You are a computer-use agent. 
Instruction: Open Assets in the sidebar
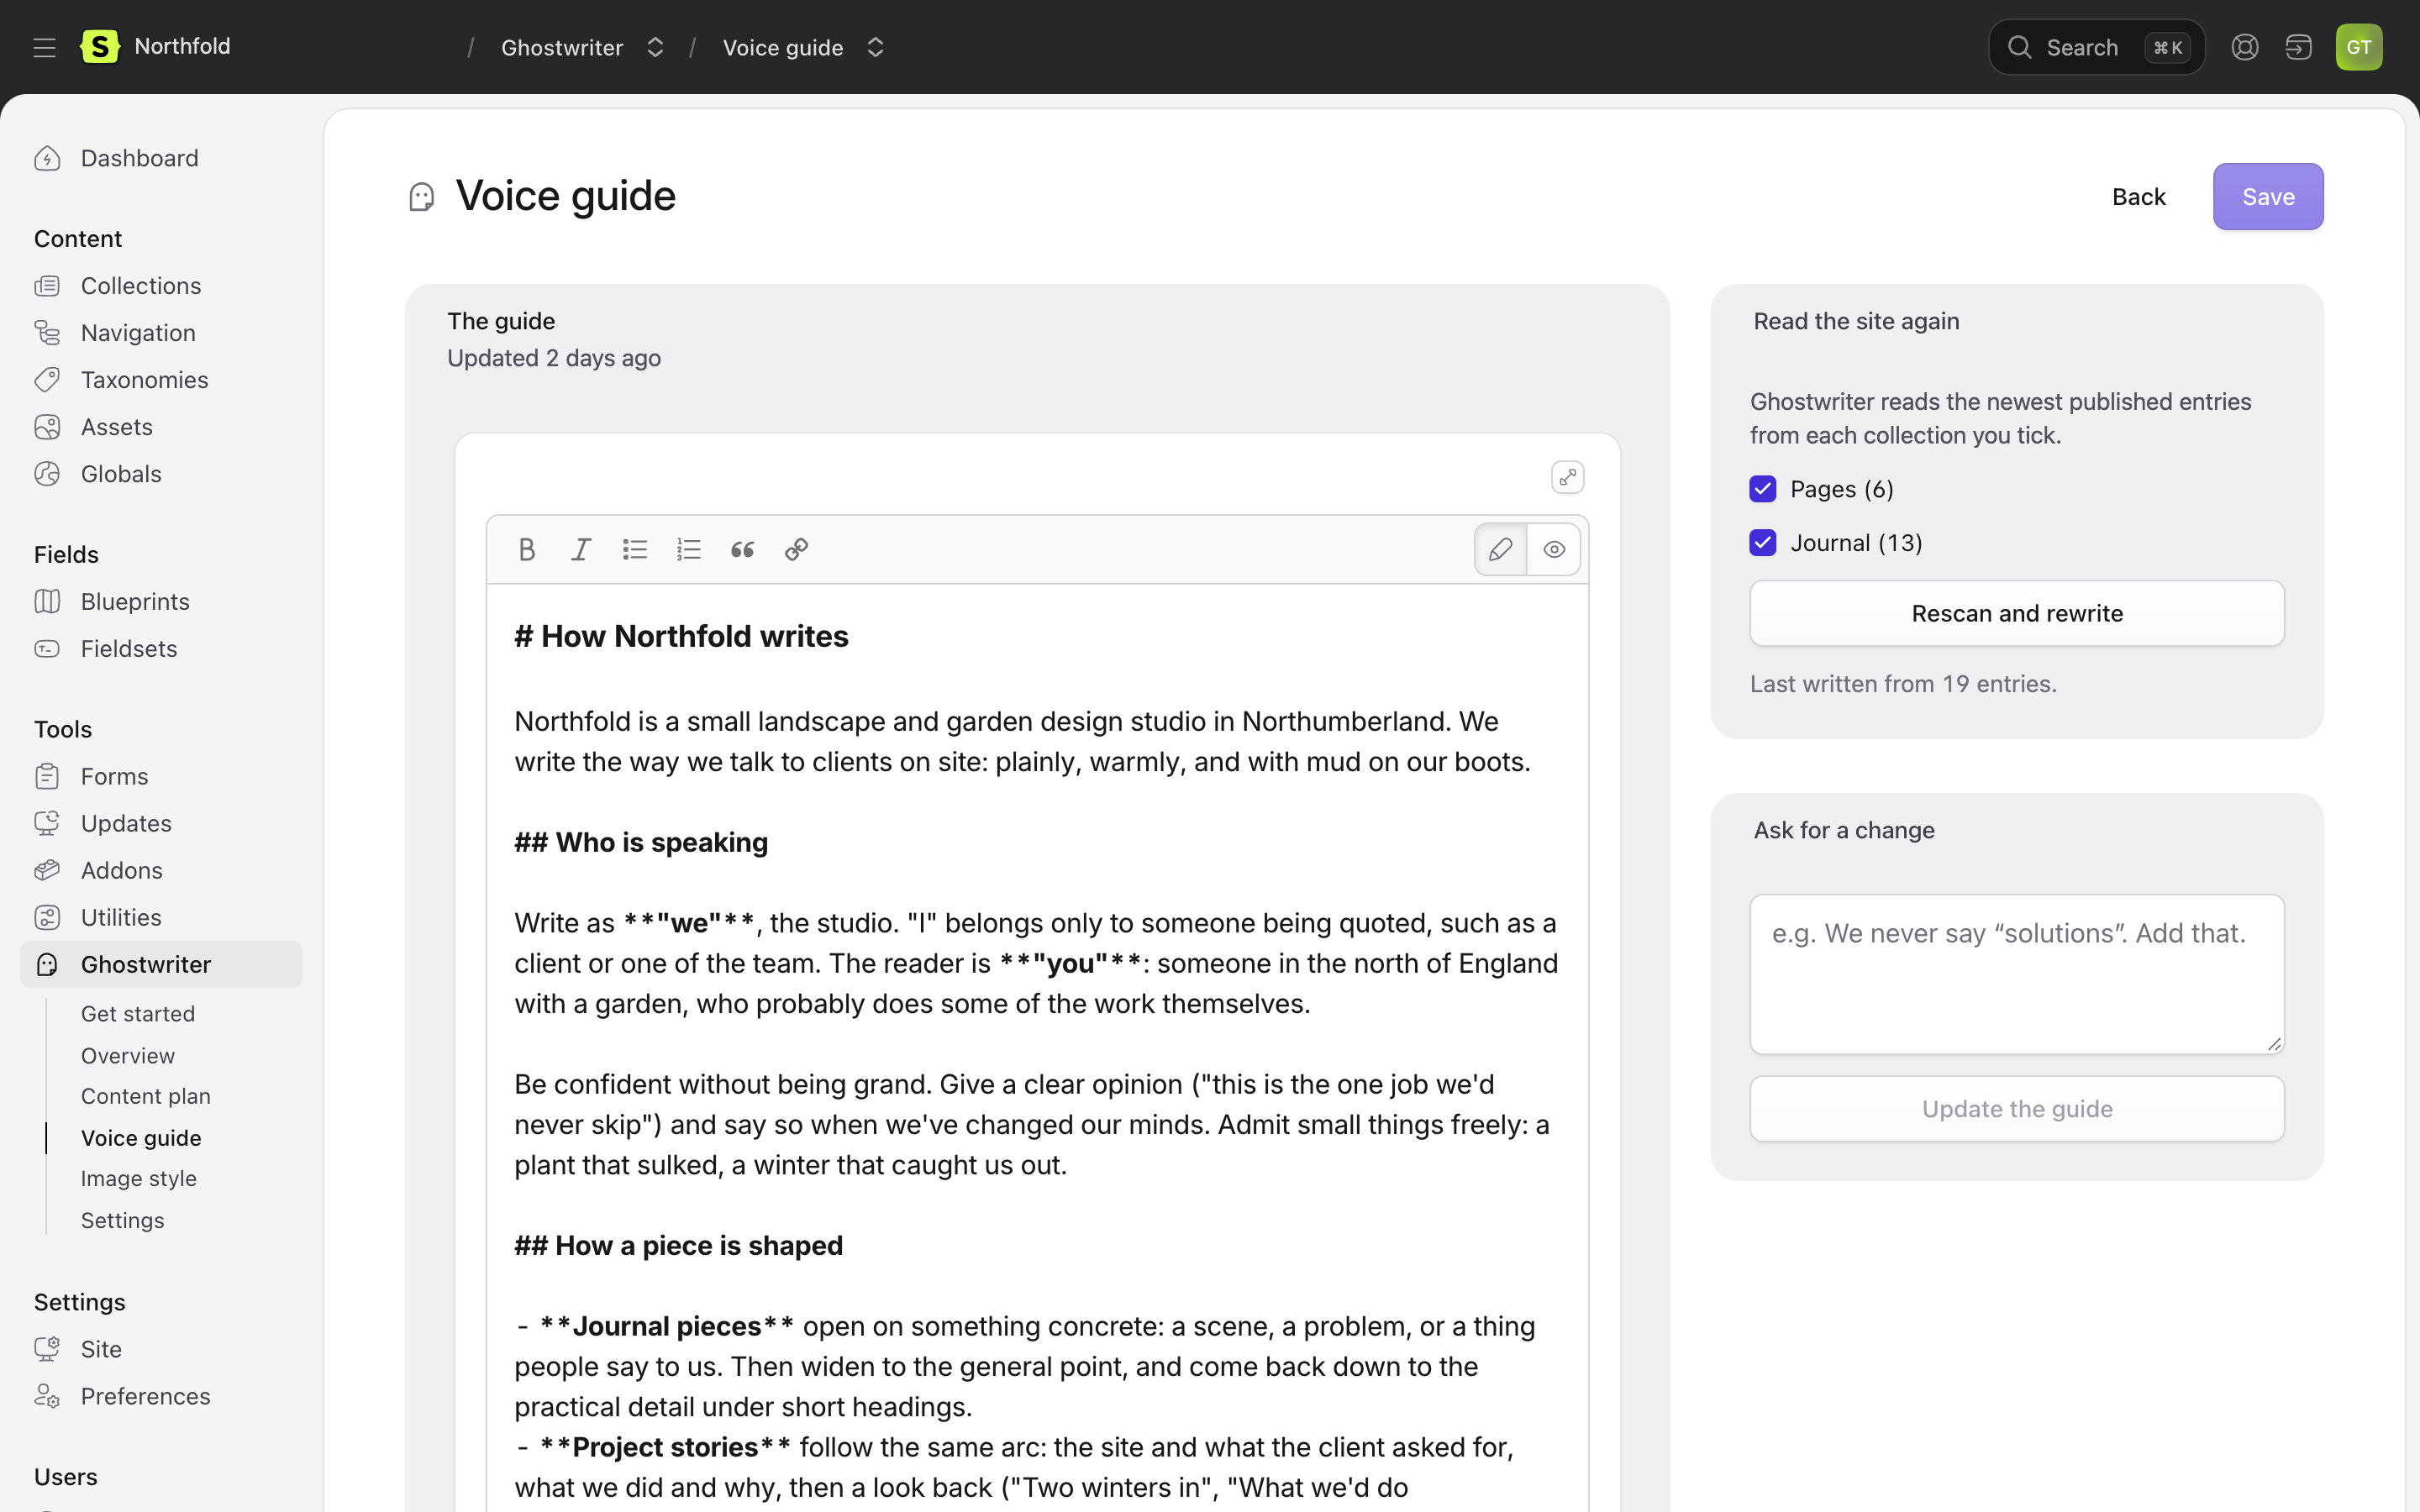(161, 427)
